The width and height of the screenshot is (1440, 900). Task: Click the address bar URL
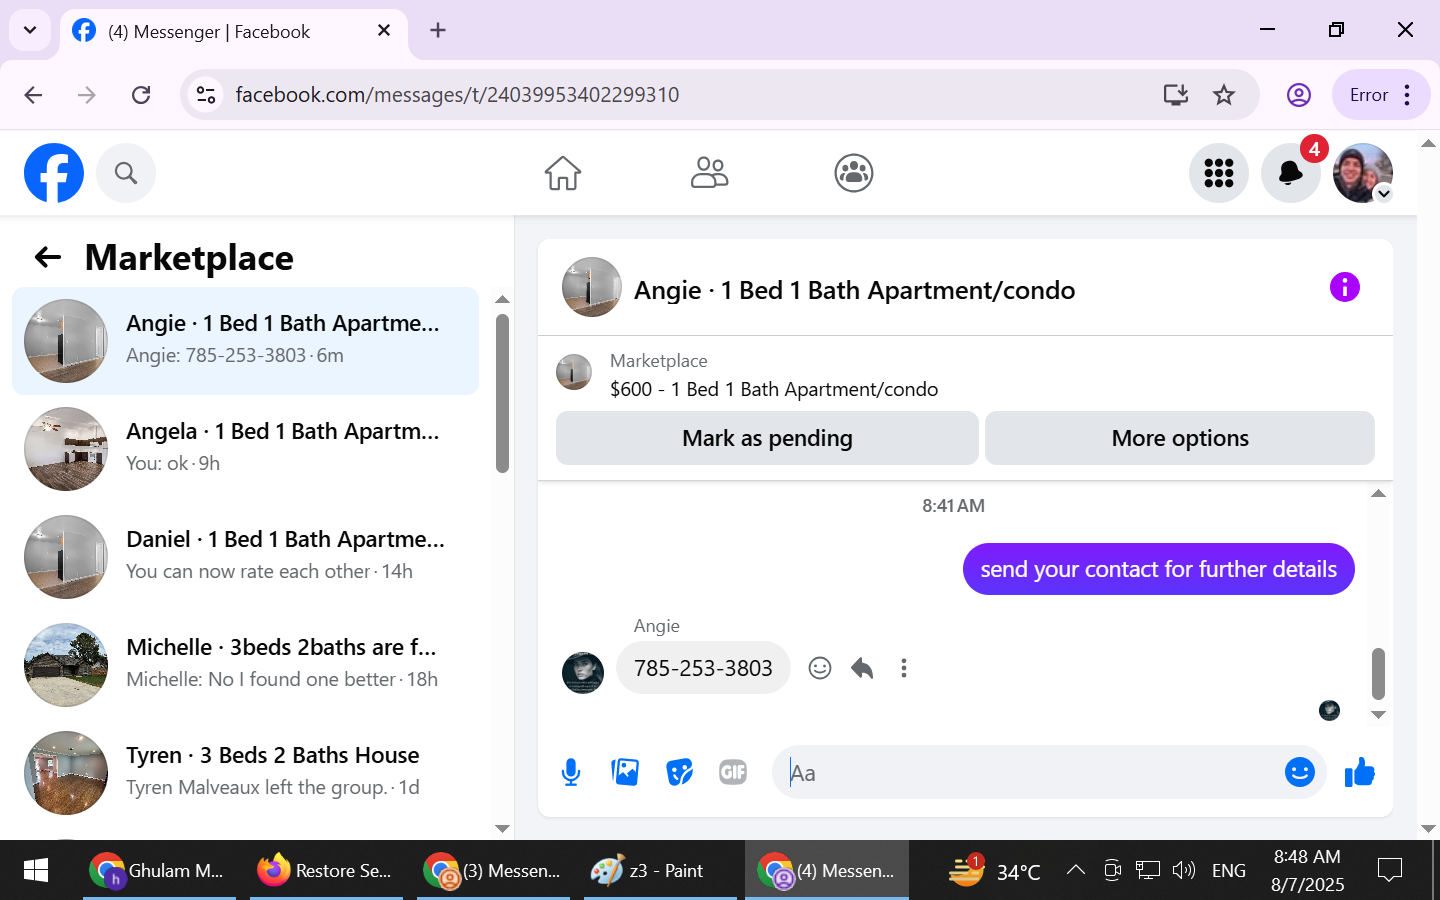click(x=457, y=95)
